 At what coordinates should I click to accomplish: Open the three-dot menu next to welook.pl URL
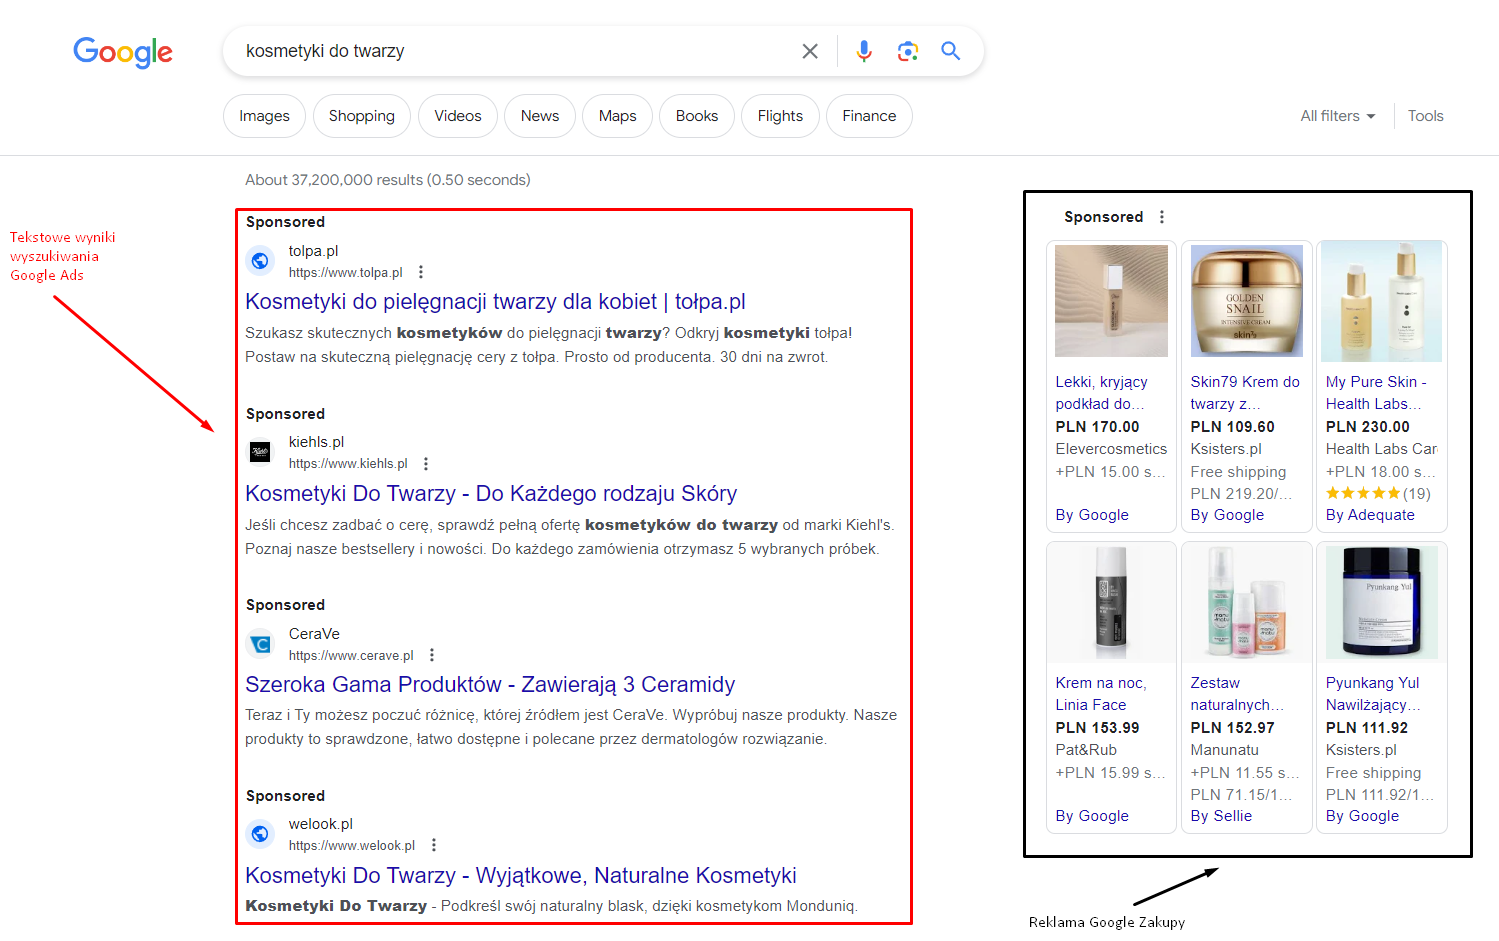(434, 845)
